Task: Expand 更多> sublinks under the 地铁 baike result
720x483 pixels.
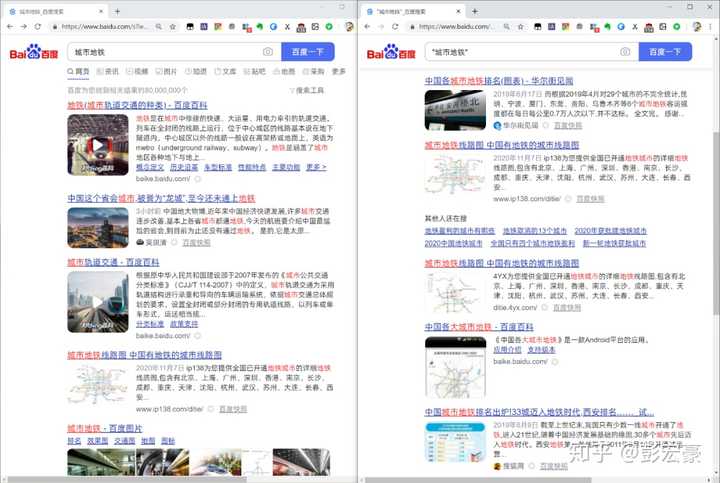Action: 316,167
